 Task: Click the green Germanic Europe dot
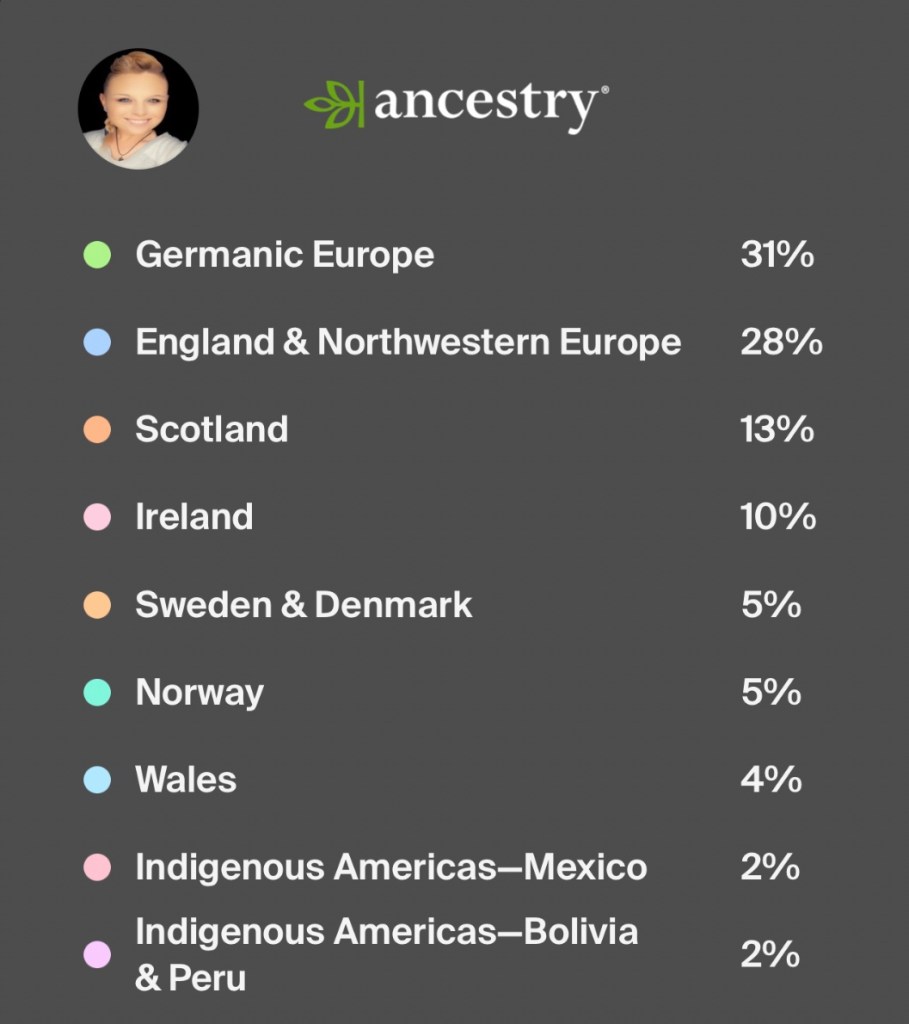[97, 255]
